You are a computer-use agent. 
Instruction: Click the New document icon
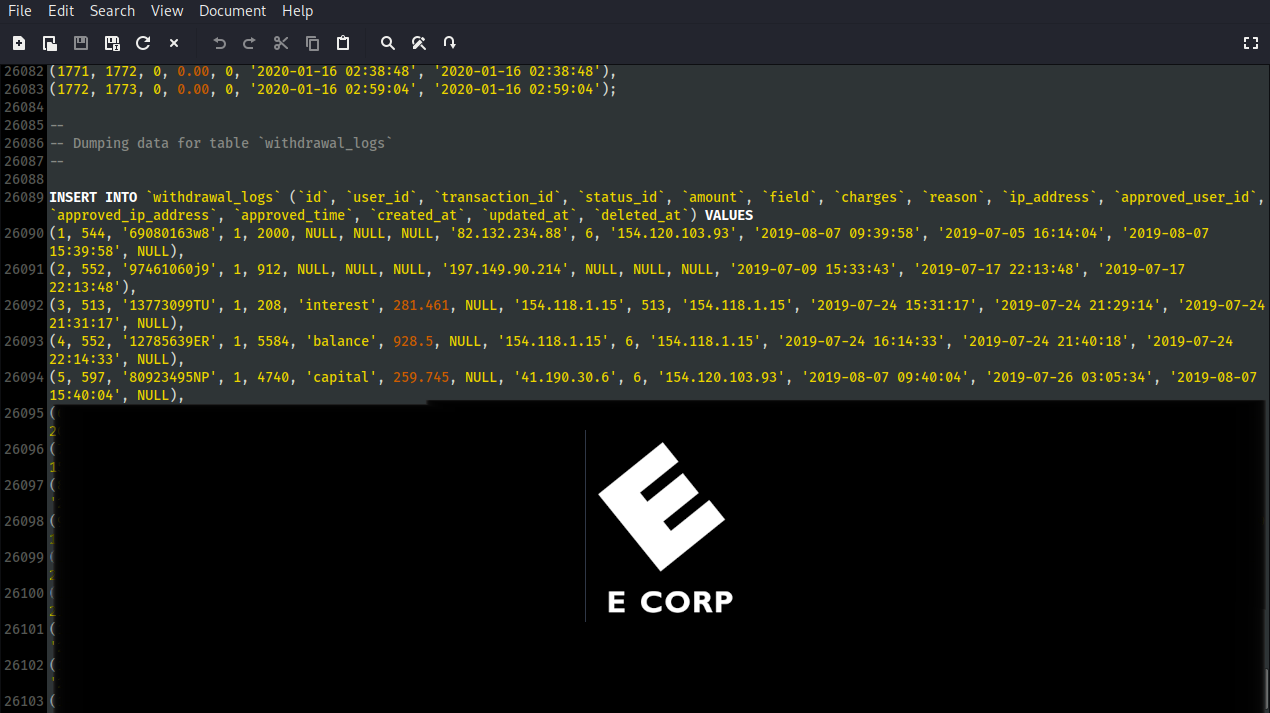tap(19, 43)
